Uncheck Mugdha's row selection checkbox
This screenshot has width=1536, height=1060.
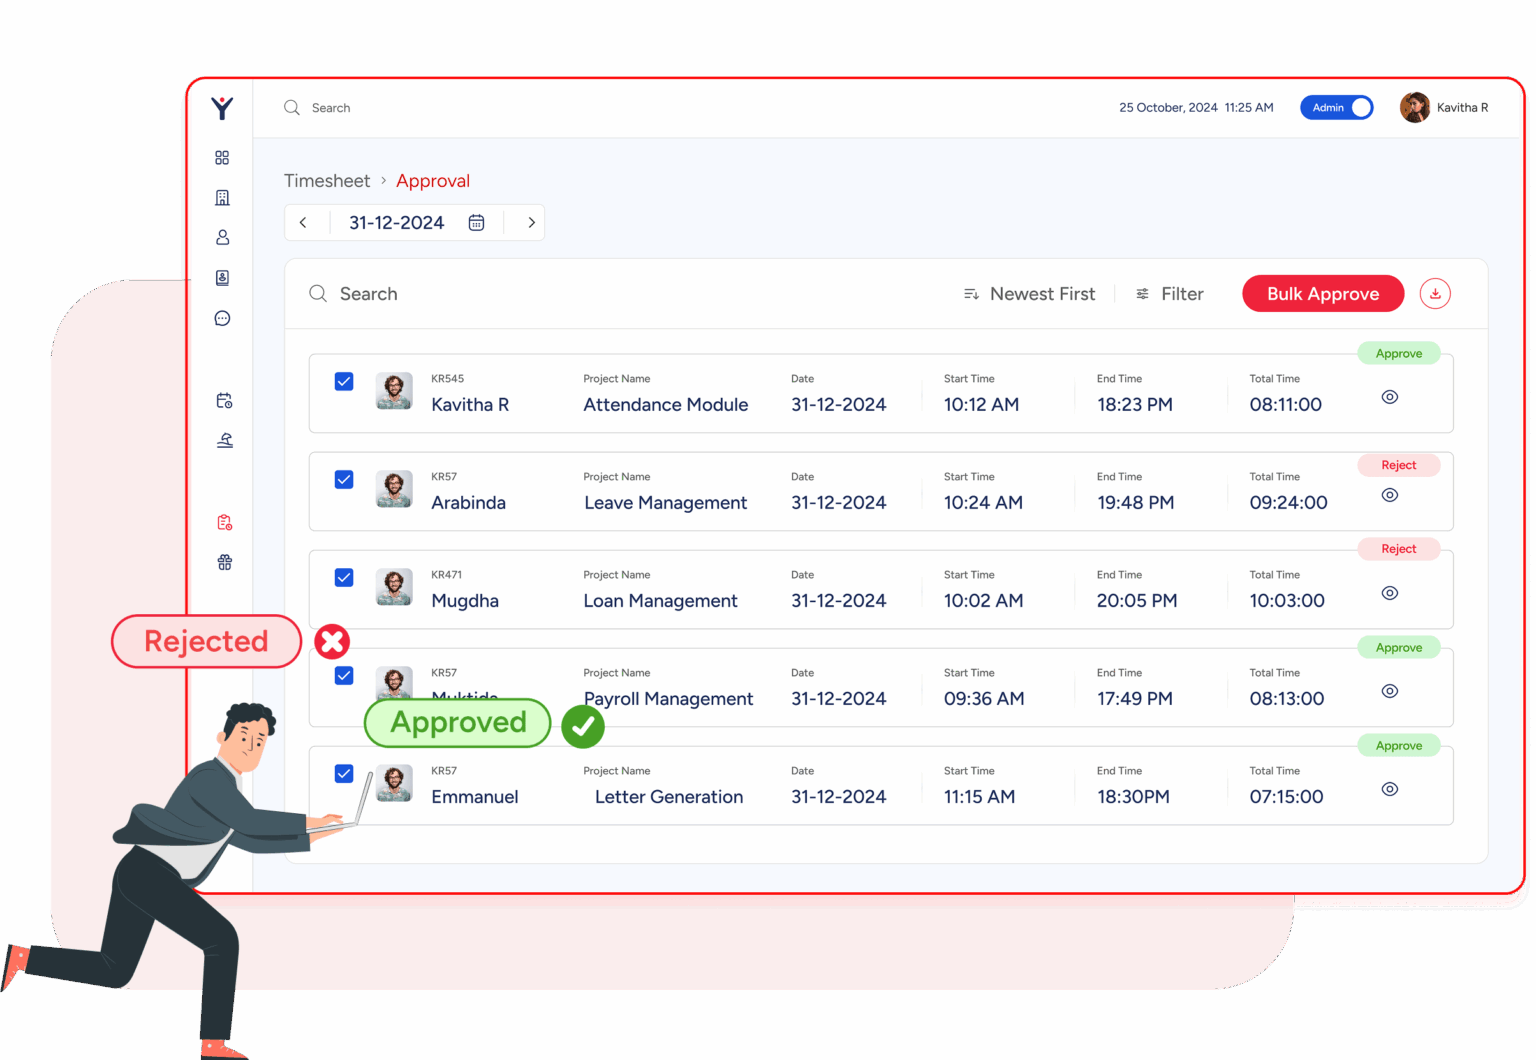[x=343, y=577]
